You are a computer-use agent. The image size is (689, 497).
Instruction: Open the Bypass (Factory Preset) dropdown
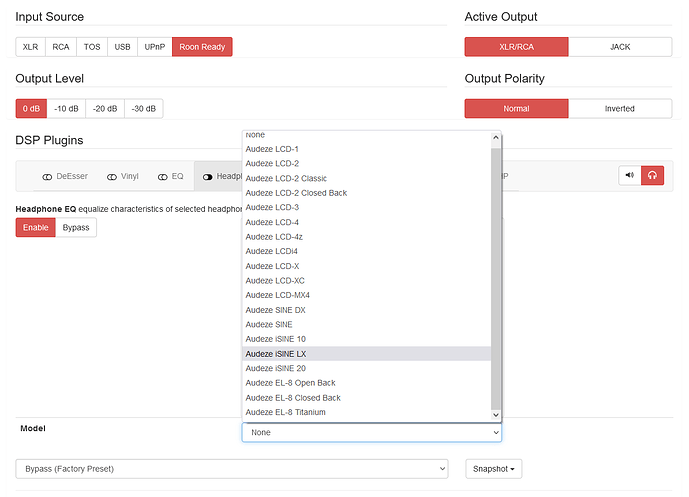coord(232,469)
